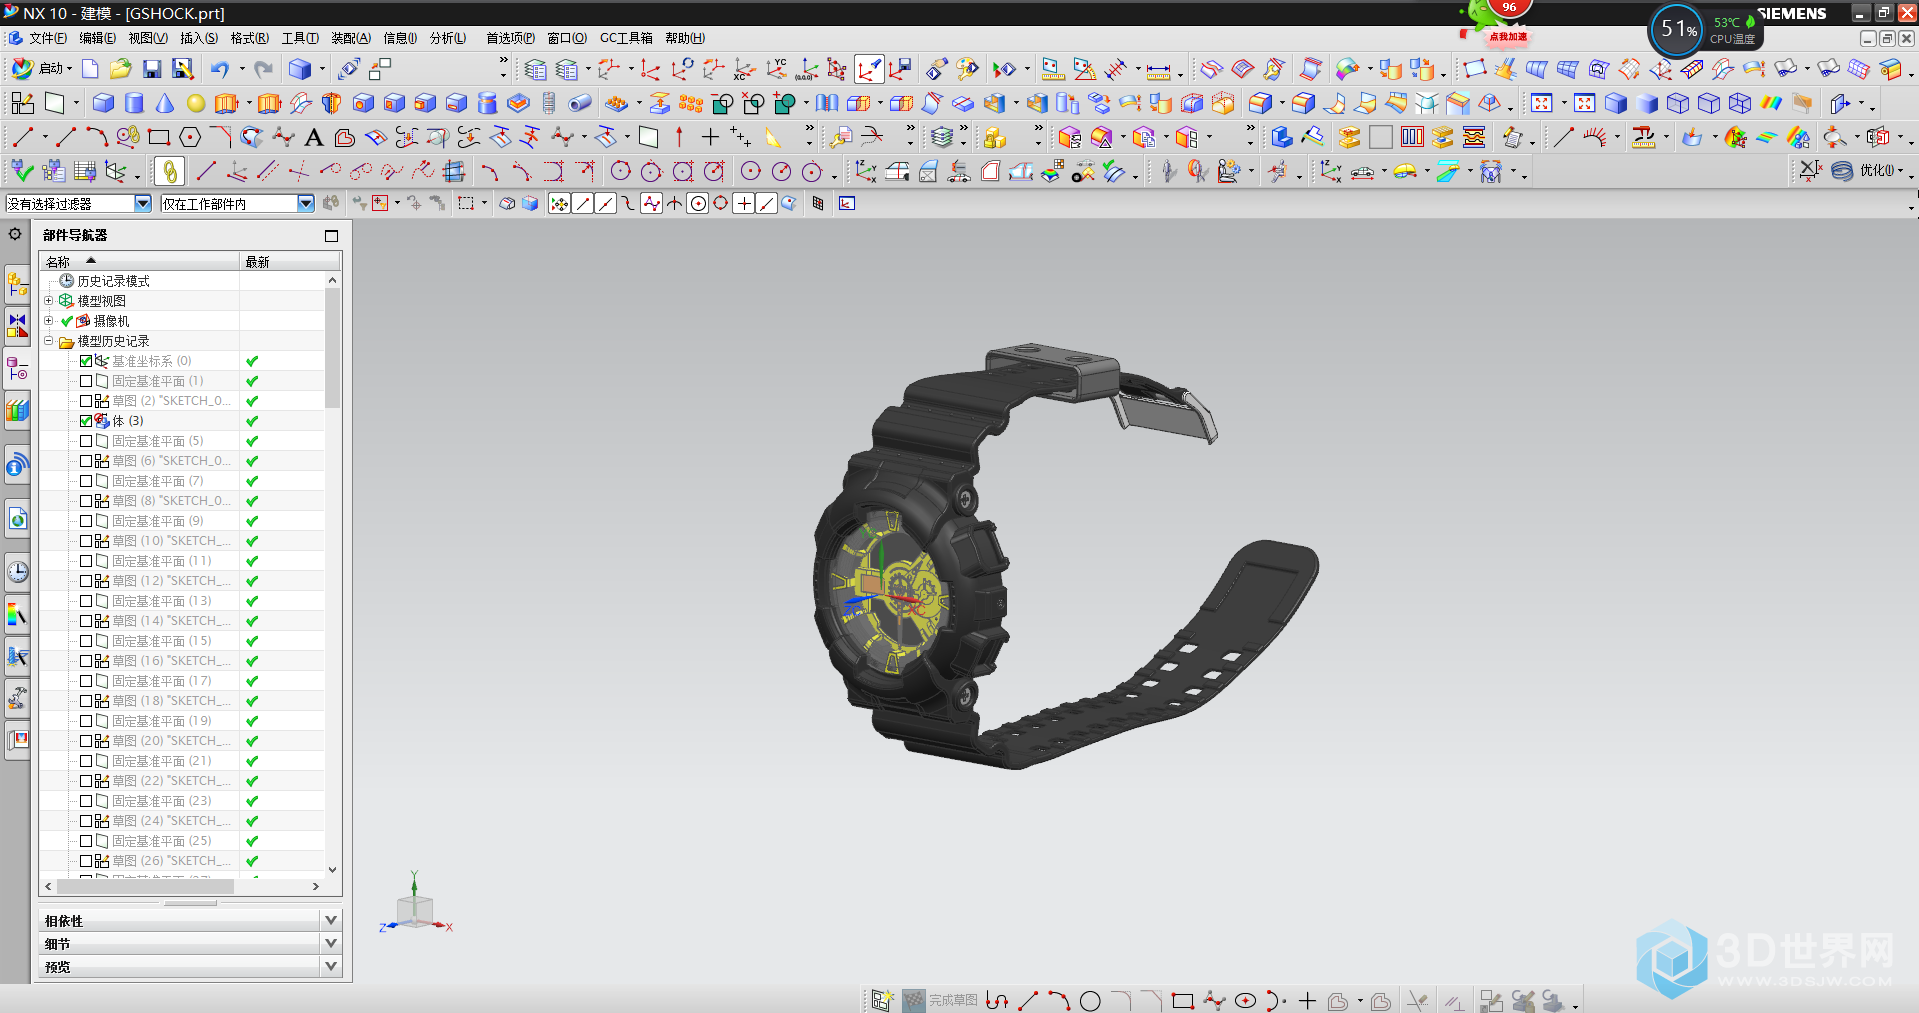This screenshot has width=1919, height=1013.
Task: Check the 固定基准平面 (5) checkbox
Action: click(x=86, y=441)
